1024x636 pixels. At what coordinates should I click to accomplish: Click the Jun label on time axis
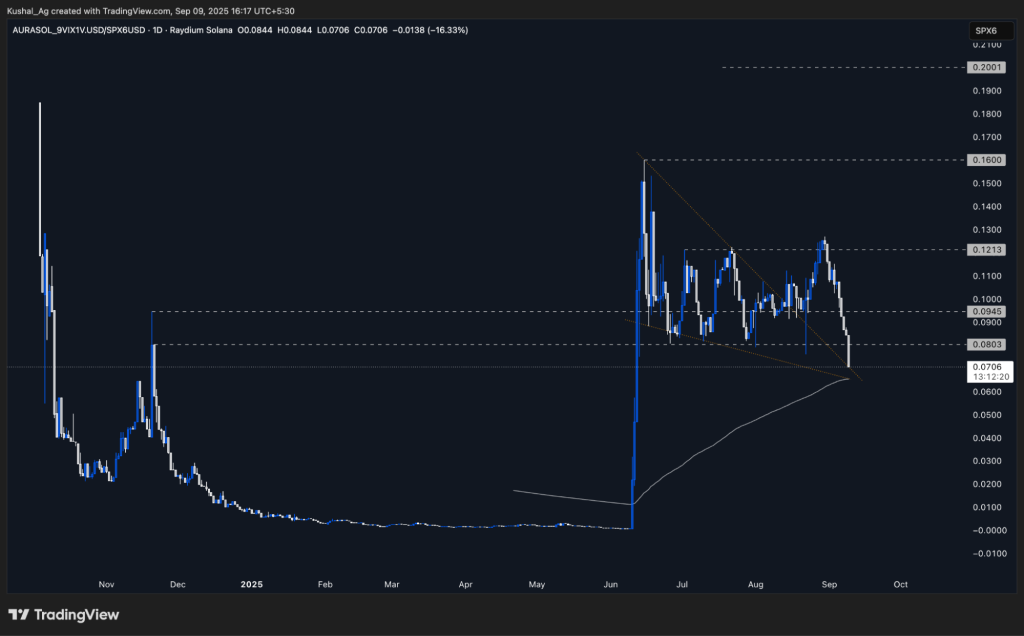coord(611,584)
